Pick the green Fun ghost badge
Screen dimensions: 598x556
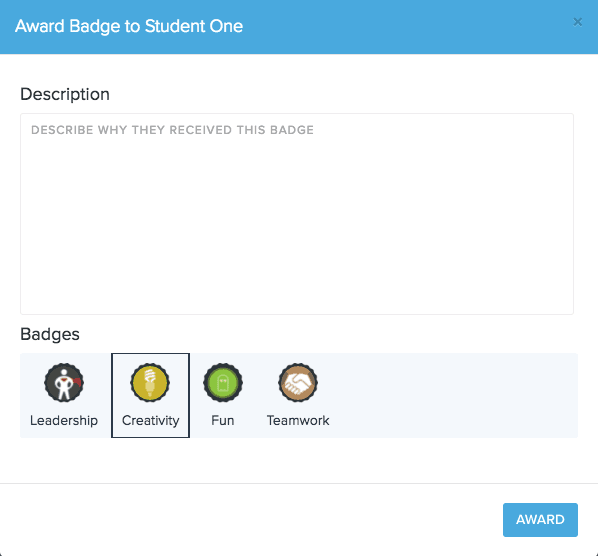pyautogui.click(x=223, y=382)
